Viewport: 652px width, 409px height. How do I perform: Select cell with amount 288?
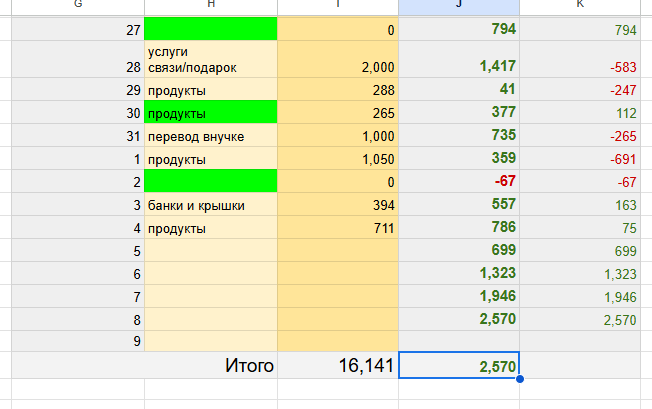click(x=338, y=89)
